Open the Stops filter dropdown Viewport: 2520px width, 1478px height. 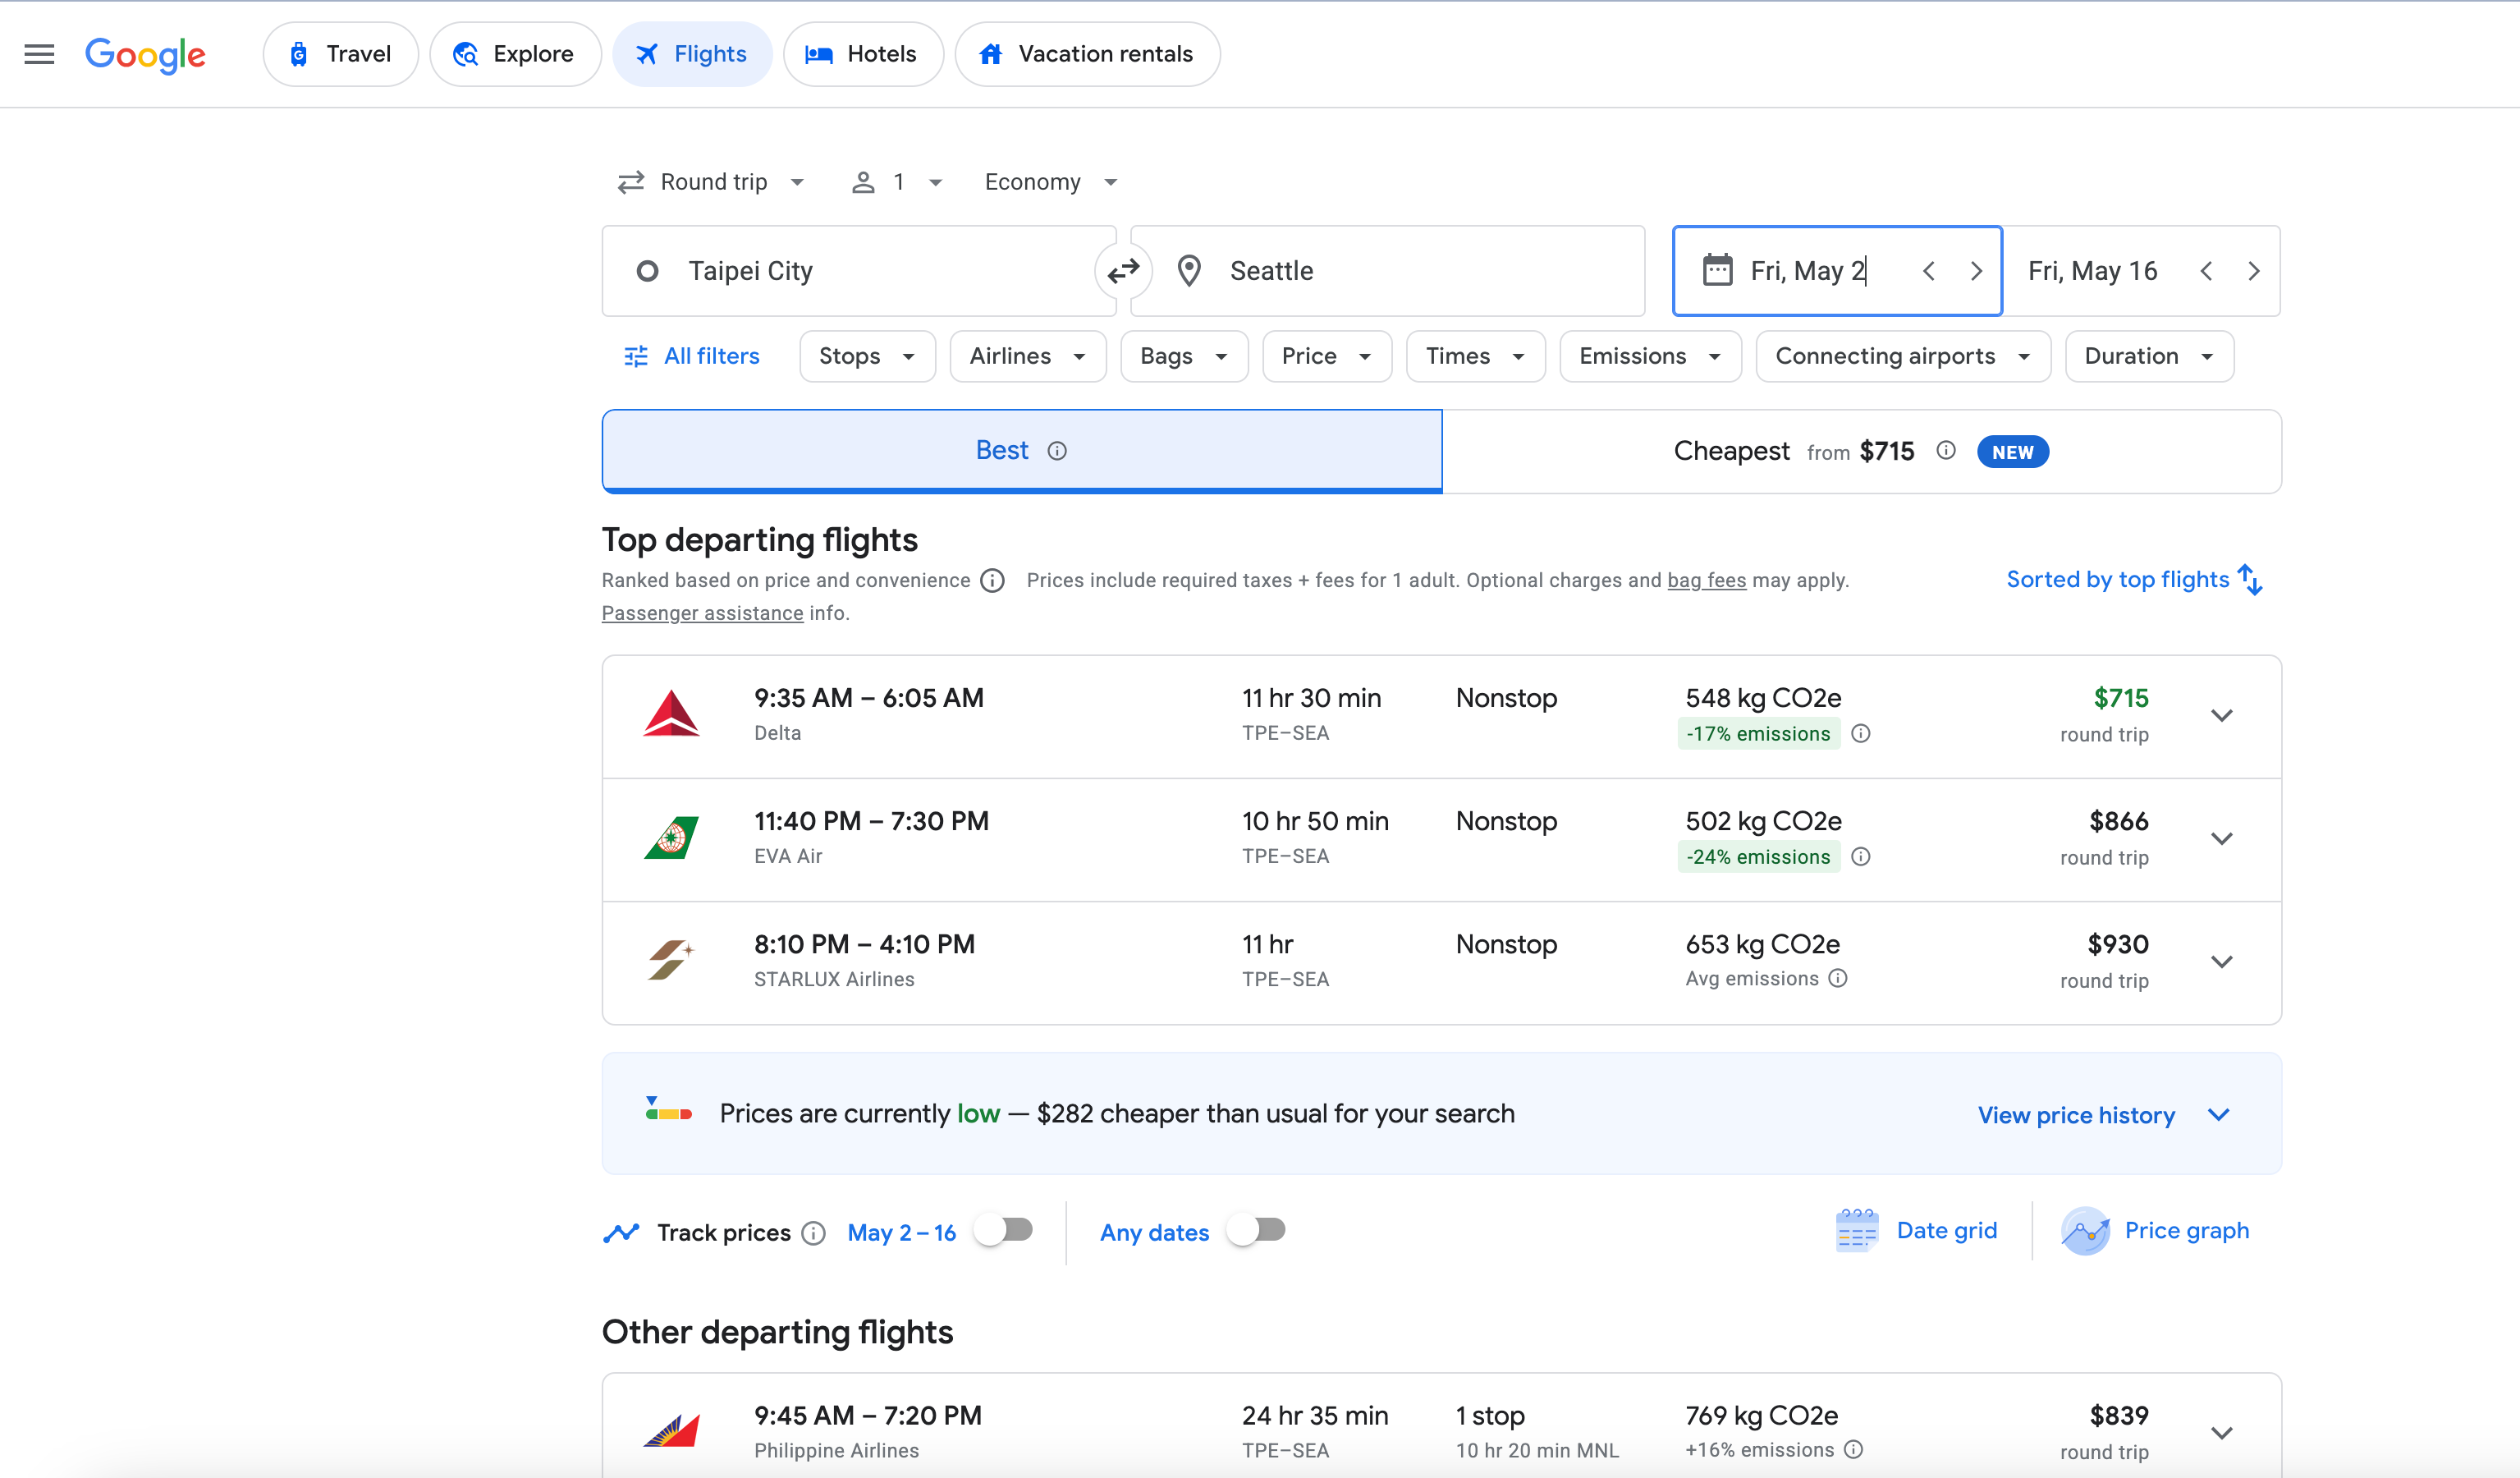coord(866,356)
